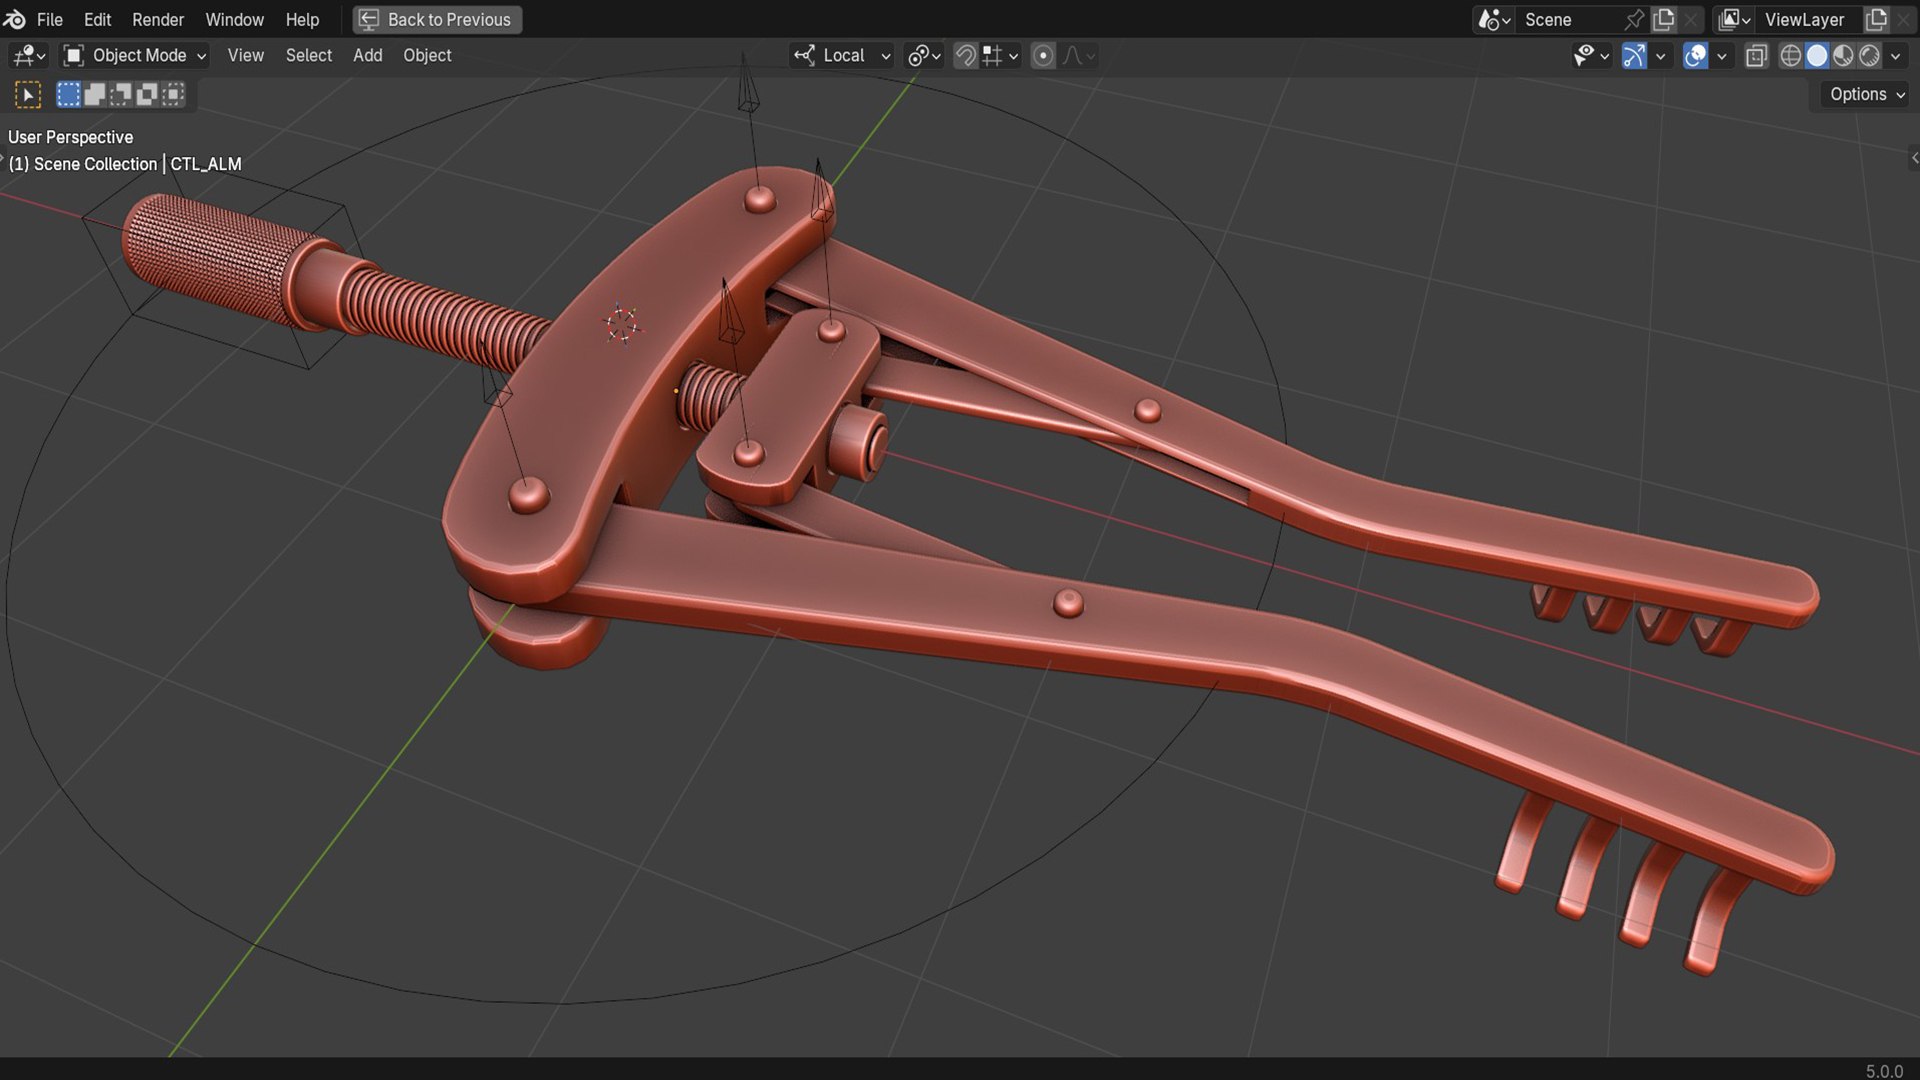Open the view layer browse icon
This screenshot has width=1920, height=1080.
tap(1734, 19)
